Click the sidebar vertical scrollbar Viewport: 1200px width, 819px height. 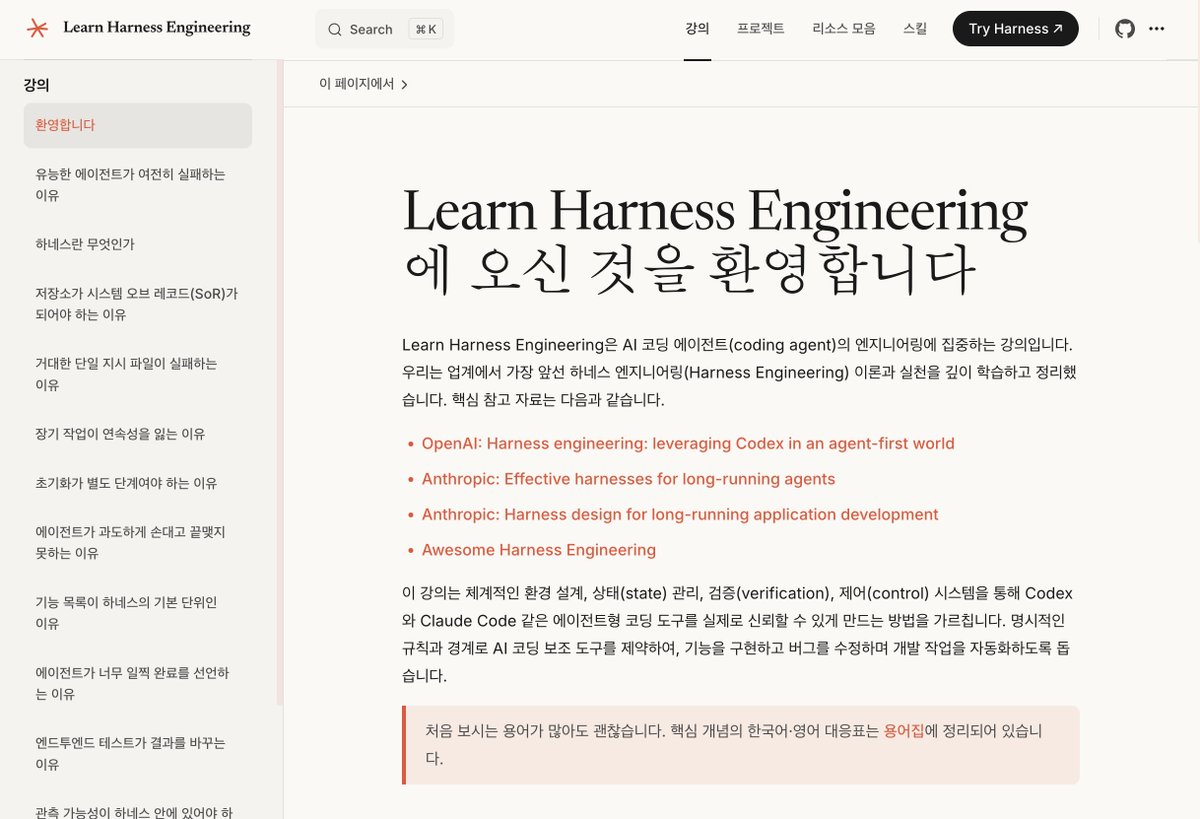(280, 380)
